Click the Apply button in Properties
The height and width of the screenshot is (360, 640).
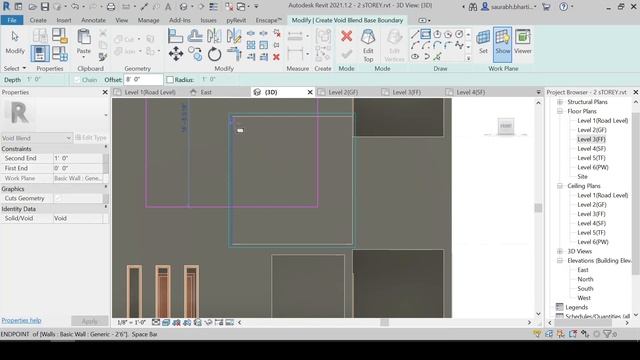tap(89, 321)
